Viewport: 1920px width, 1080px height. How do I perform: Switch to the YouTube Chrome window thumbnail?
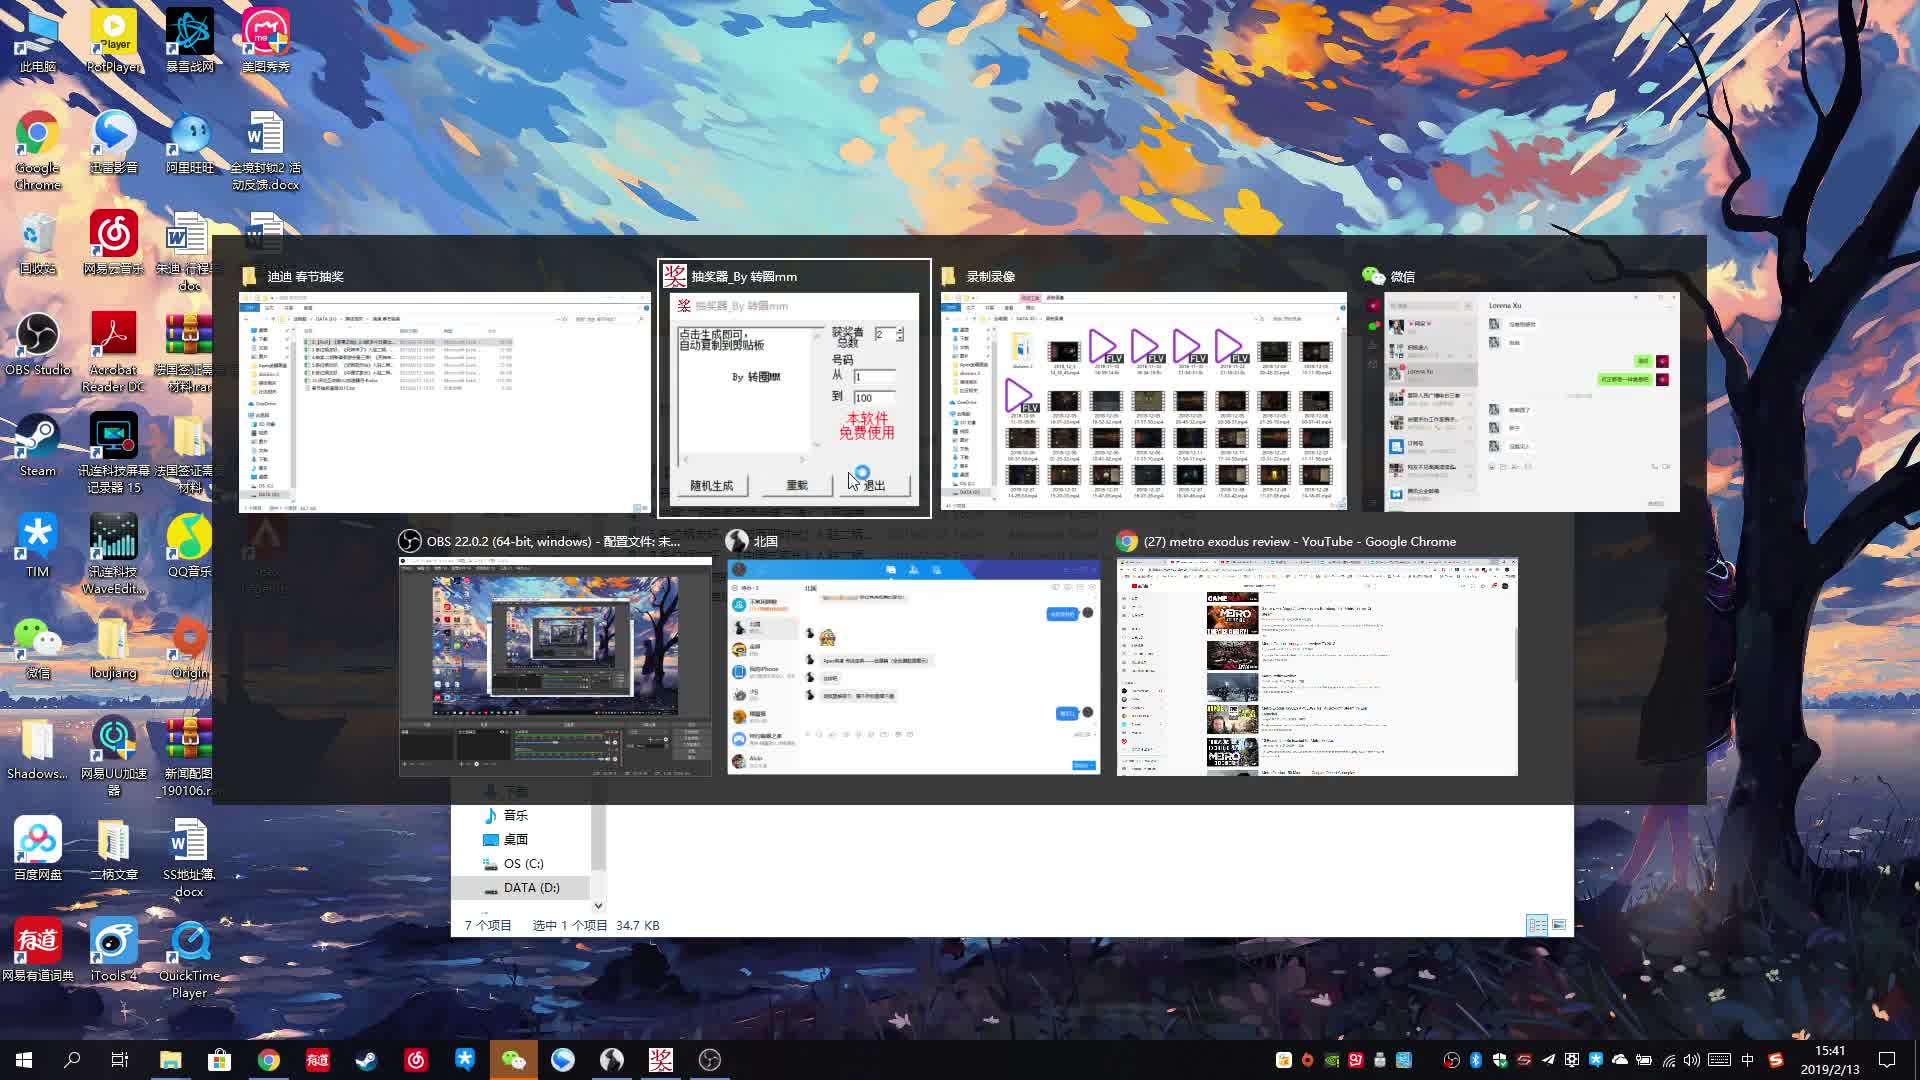tap(1317, 655)
